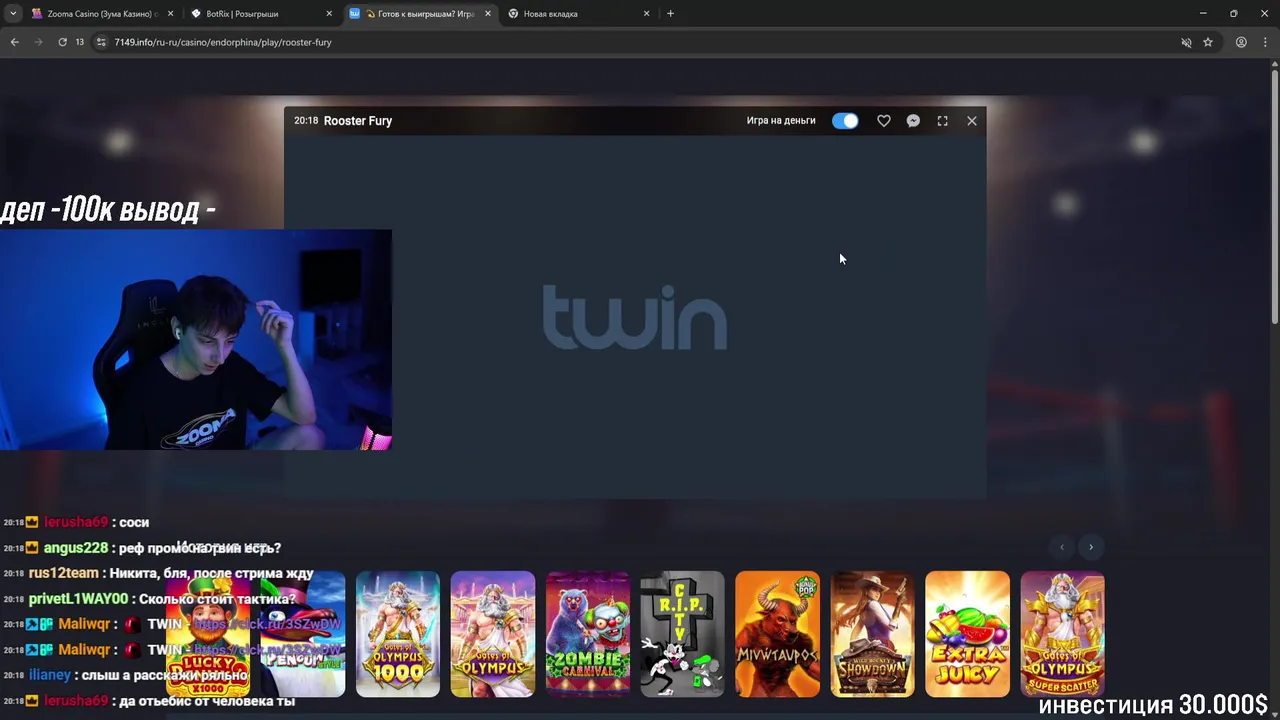Add Rooster Fury to favorites with heart icon

tap(884, 120)
